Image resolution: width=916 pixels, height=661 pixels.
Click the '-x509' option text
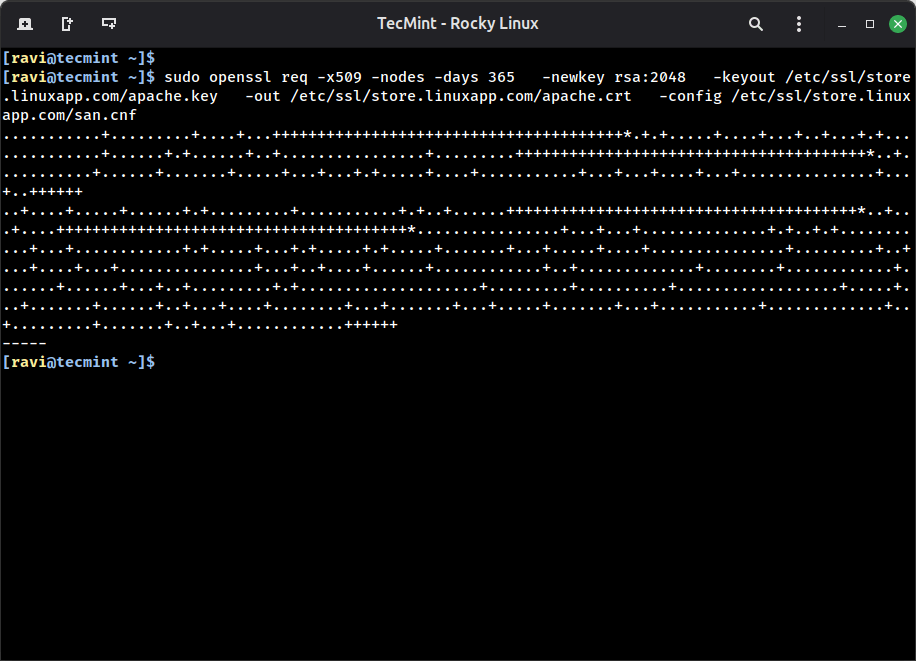[x=339, y=77]
